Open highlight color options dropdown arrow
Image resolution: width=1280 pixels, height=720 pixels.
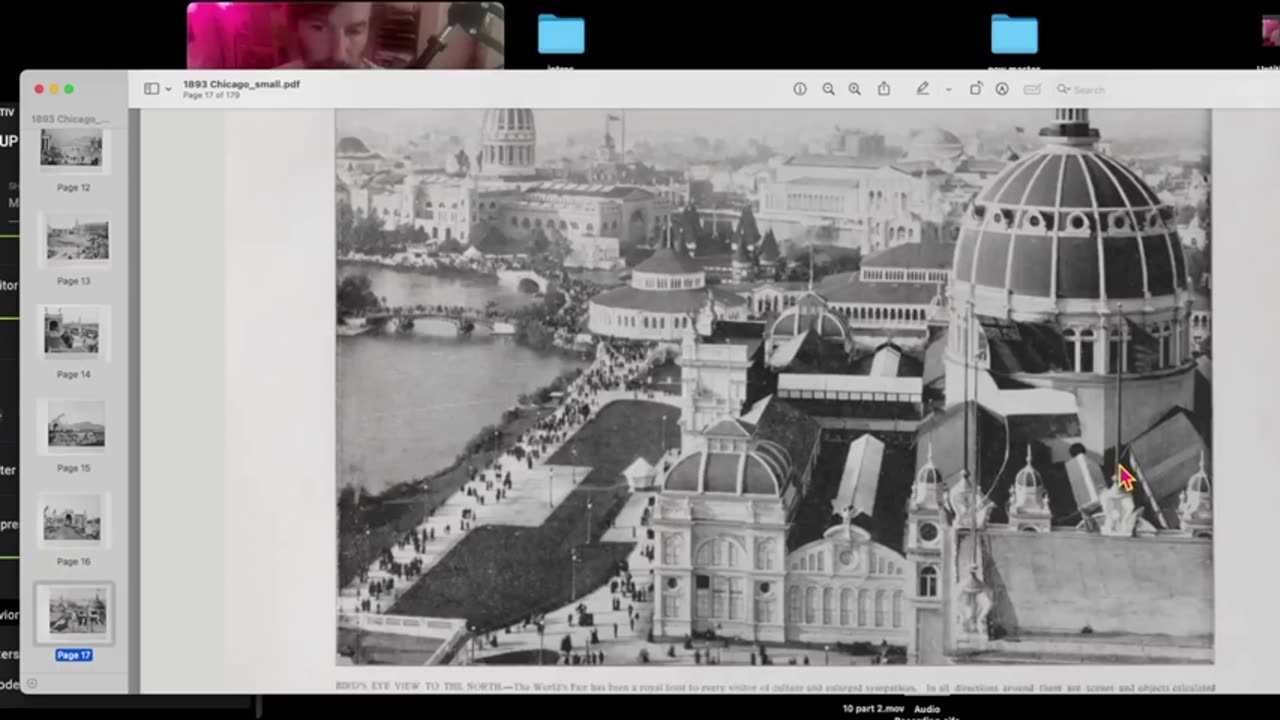coord(948,89)
